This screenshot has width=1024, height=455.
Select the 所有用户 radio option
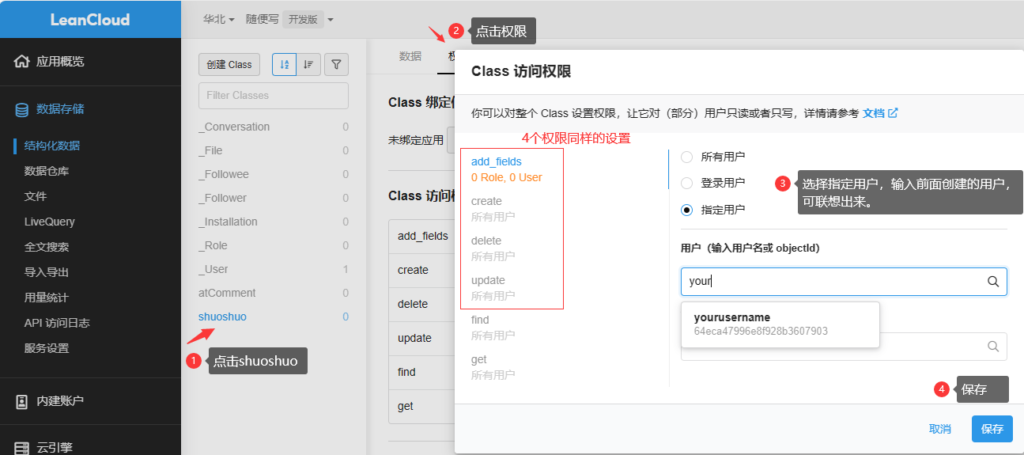[x=686, y=157]
